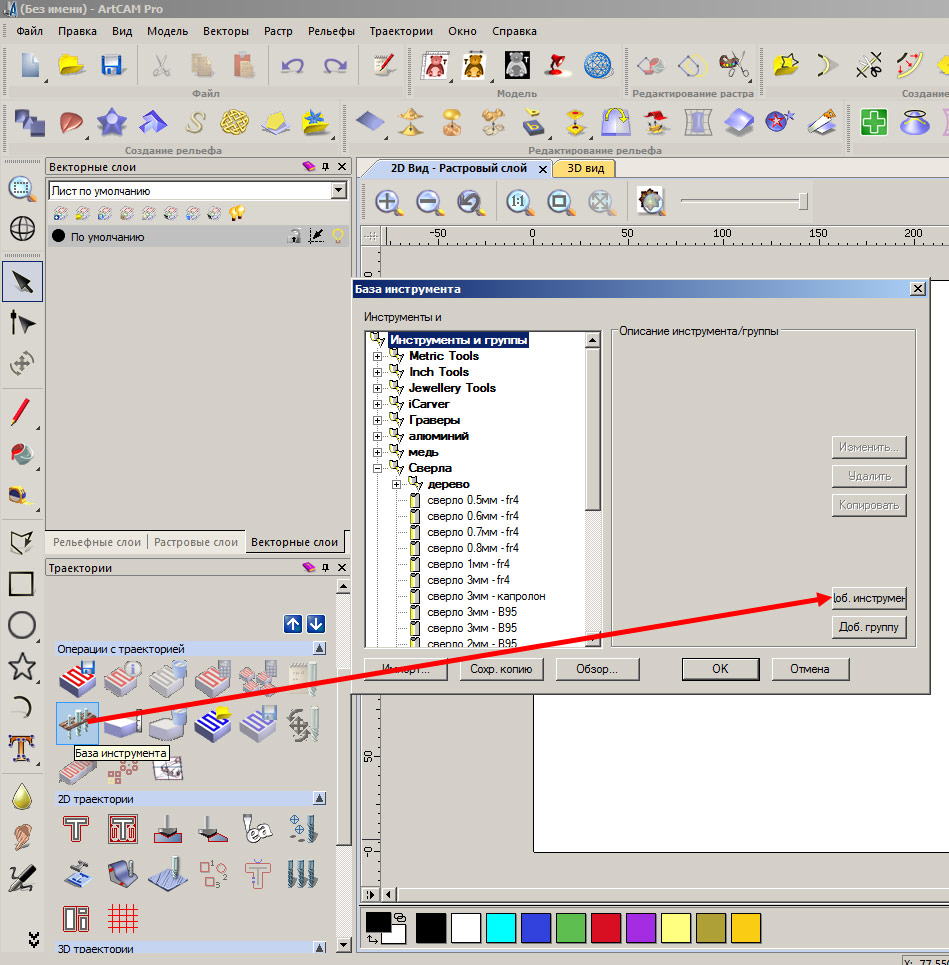Select the circle drawing tool

[x=22, y=625]
